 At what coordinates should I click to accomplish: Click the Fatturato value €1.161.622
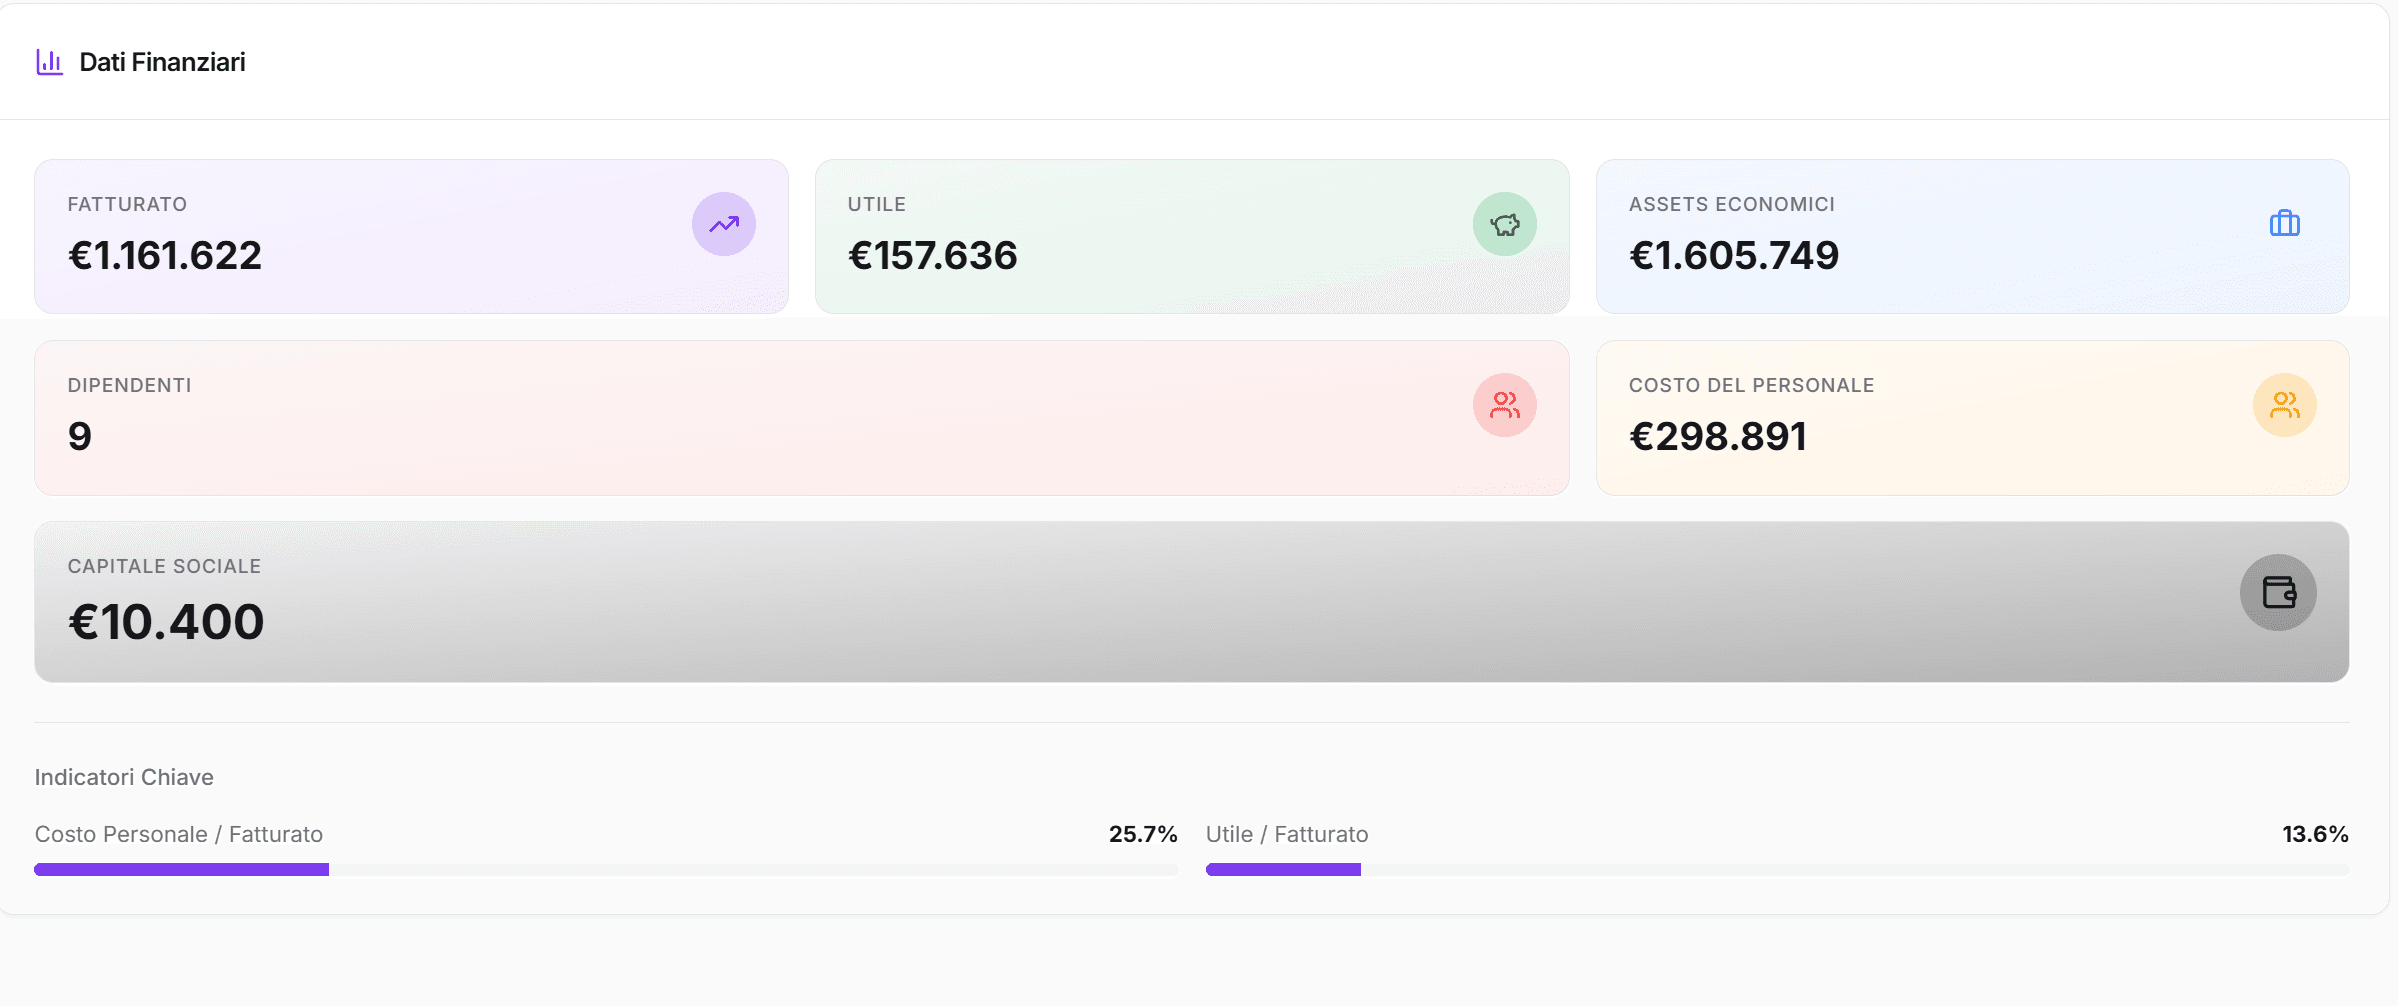pos(165,256)
